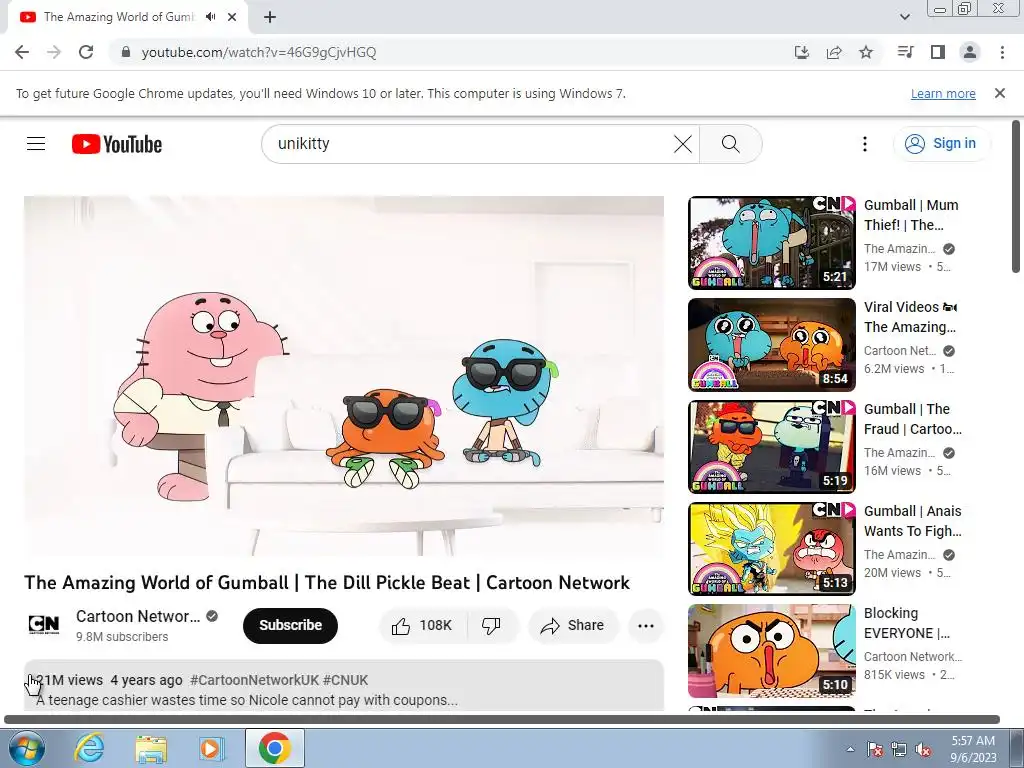
Task: Click the #CartoonNetworkUK hashtag
Action: (x=254, y=680)
